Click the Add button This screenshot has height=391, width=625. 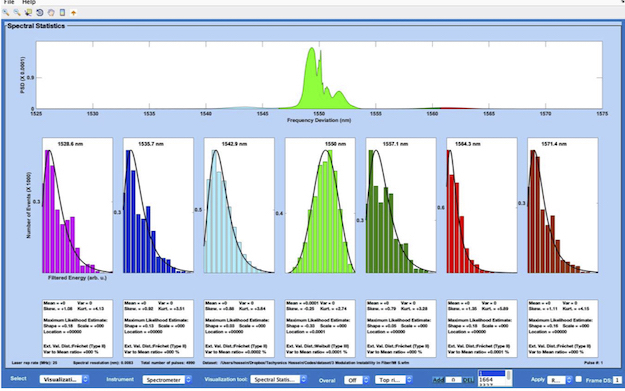438,380
